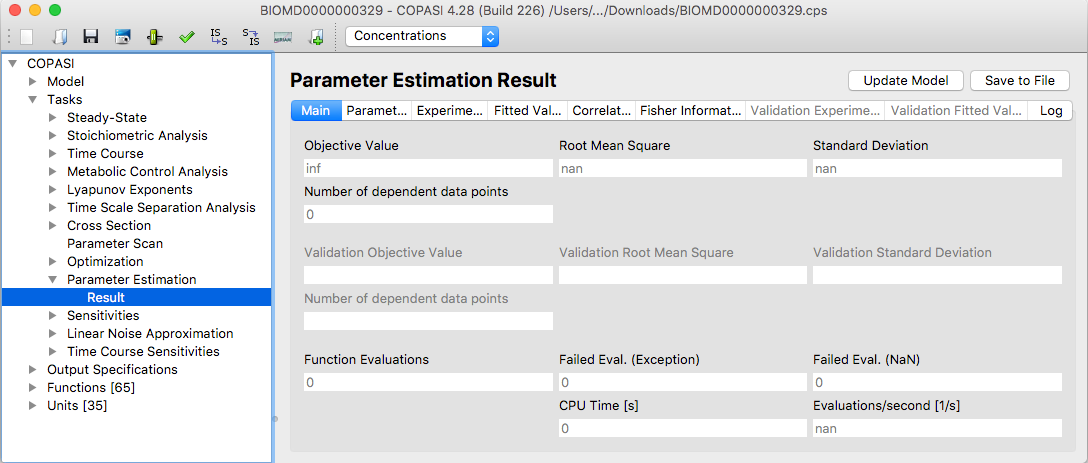The image size is (1088, 463).
Task: Expand the Functions [65] node
Action: [x=32, y=387]
